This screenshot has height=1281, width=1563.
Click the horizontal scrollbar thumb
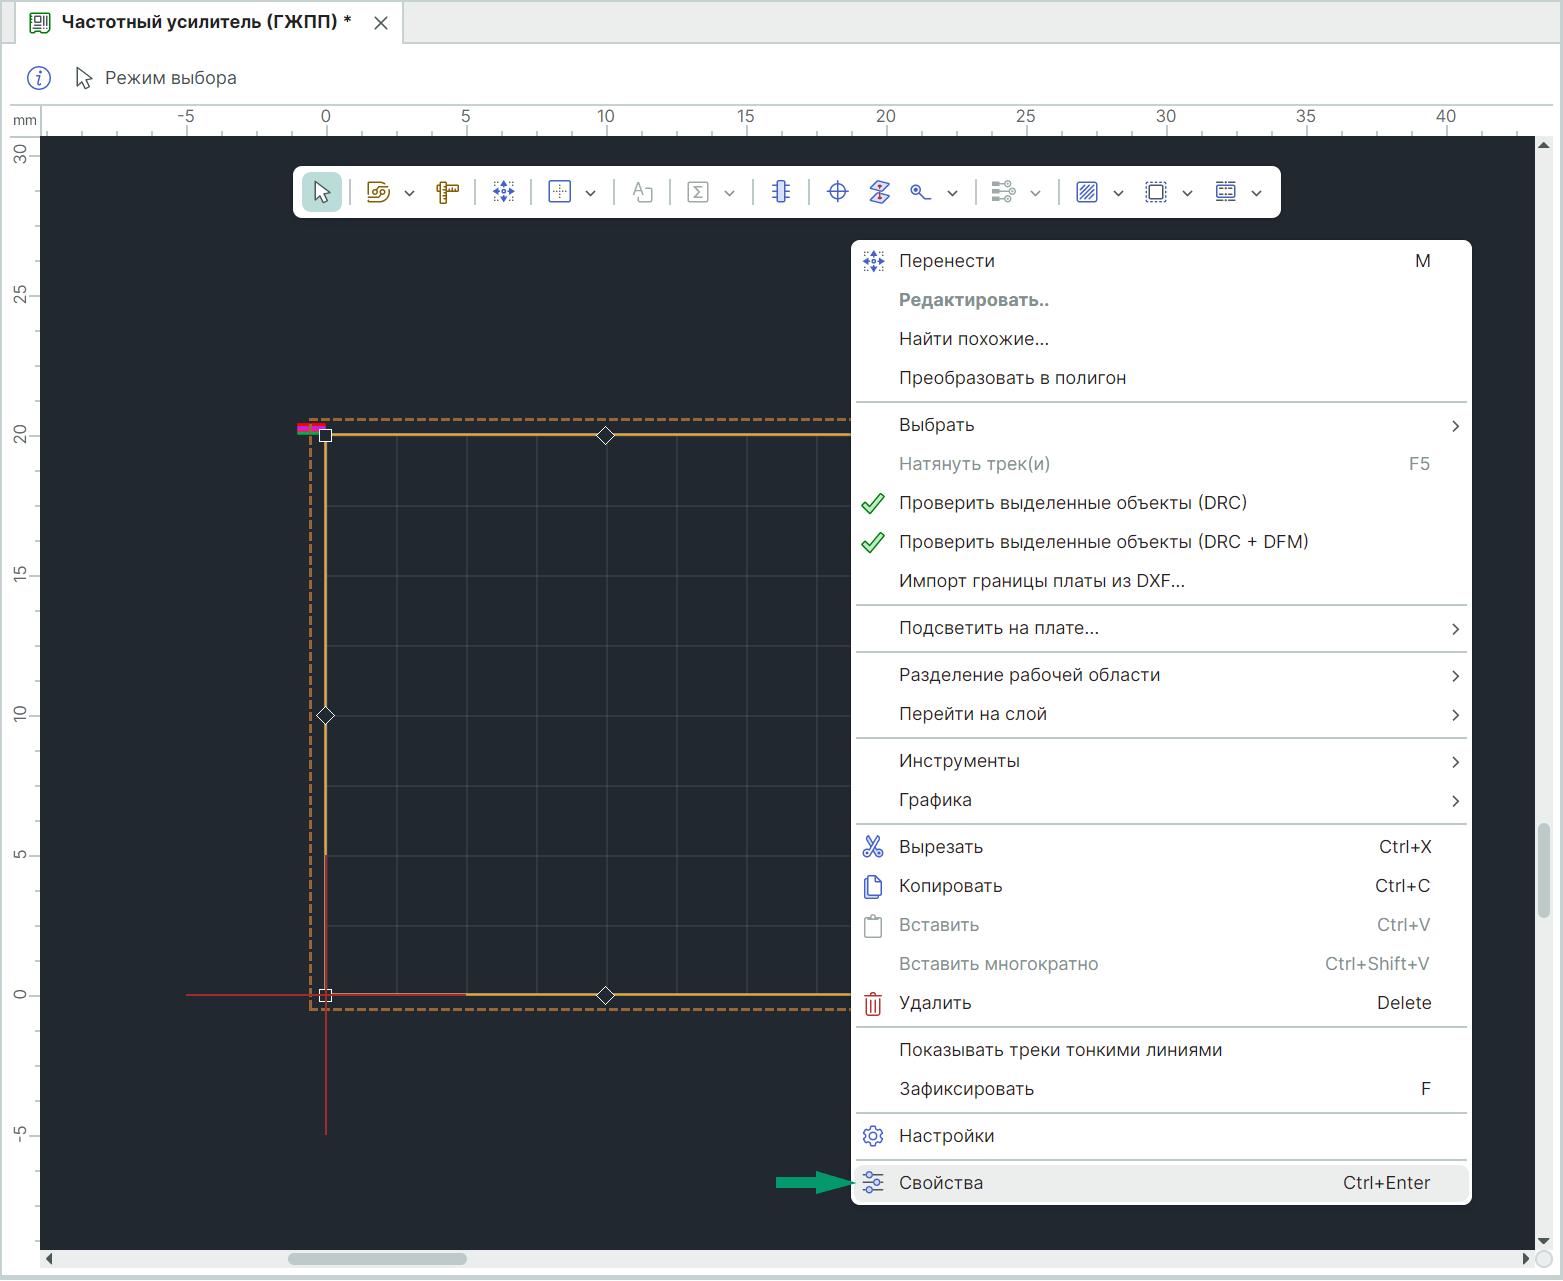(x=377, y=1259)
